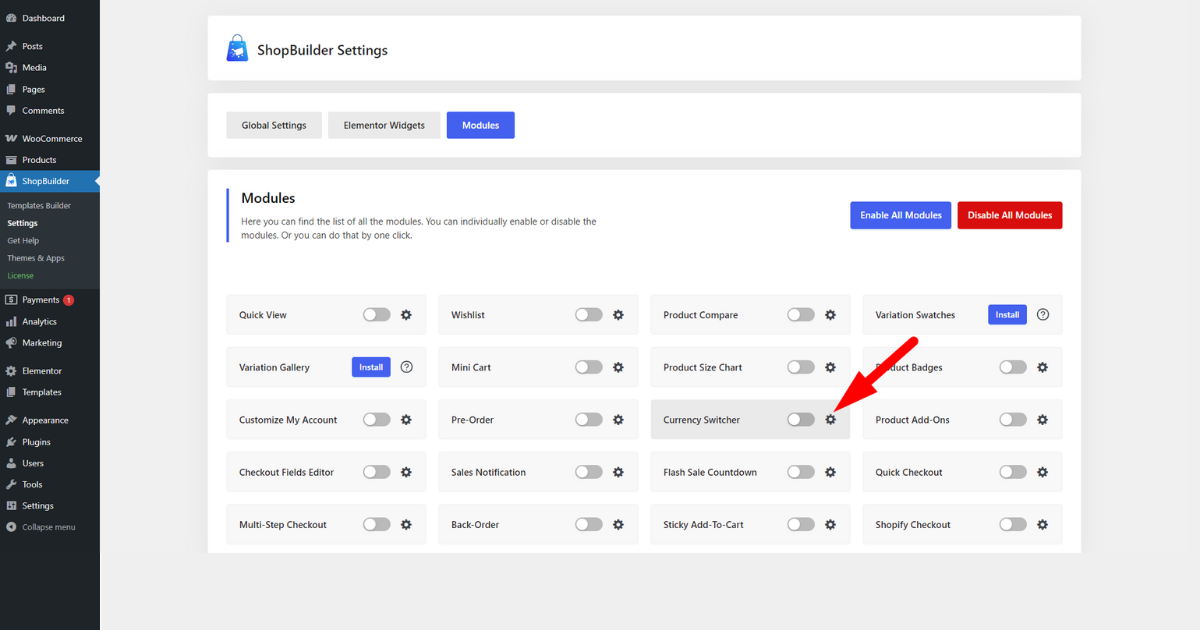
Task: Toggle the Wishlist module switch
Action: tap(589, 315)
